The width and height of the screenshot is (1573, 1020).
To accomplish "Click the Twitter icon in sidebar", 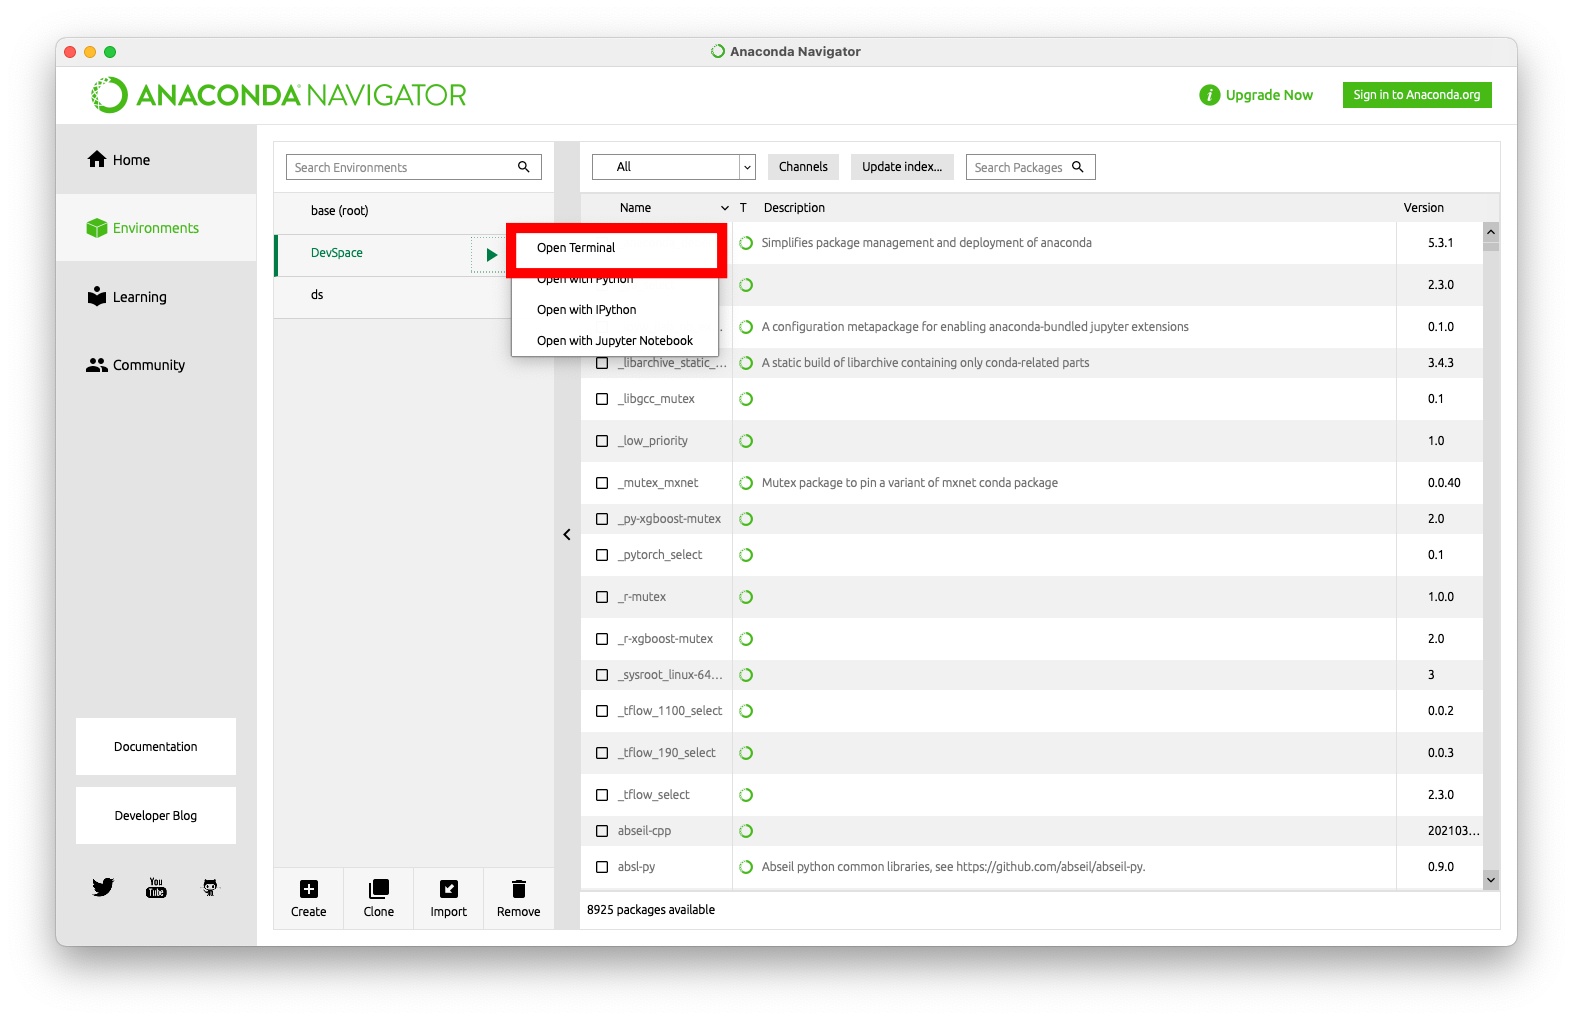I will 103,887.
